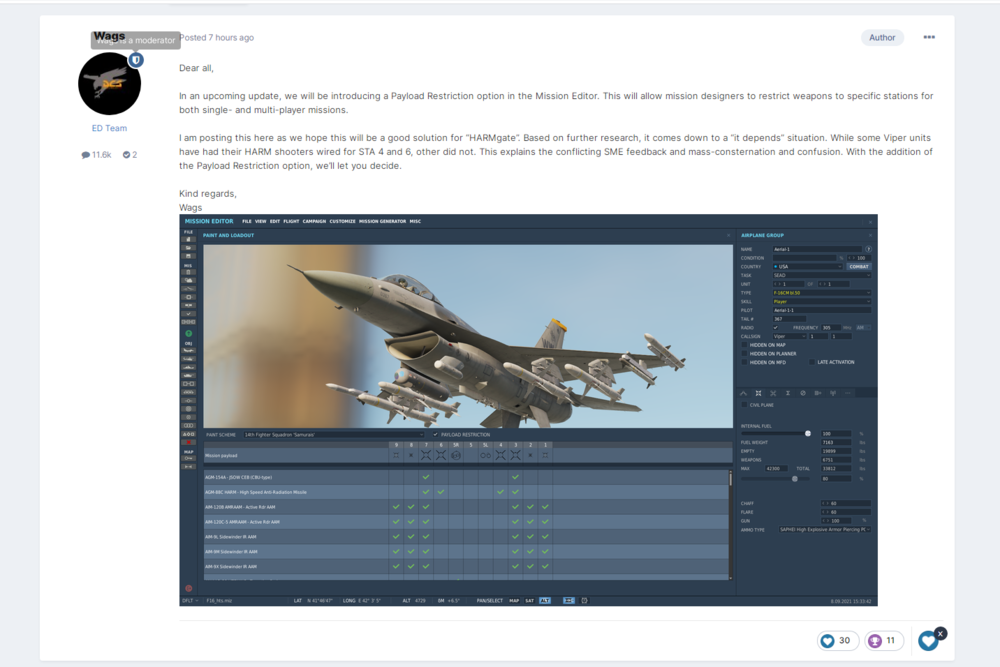The height and width of the screenshot is (667, 1000).
Task: Enable HIDDEN ON PLANNER checkbox
Action: click(x=744, y=354)
